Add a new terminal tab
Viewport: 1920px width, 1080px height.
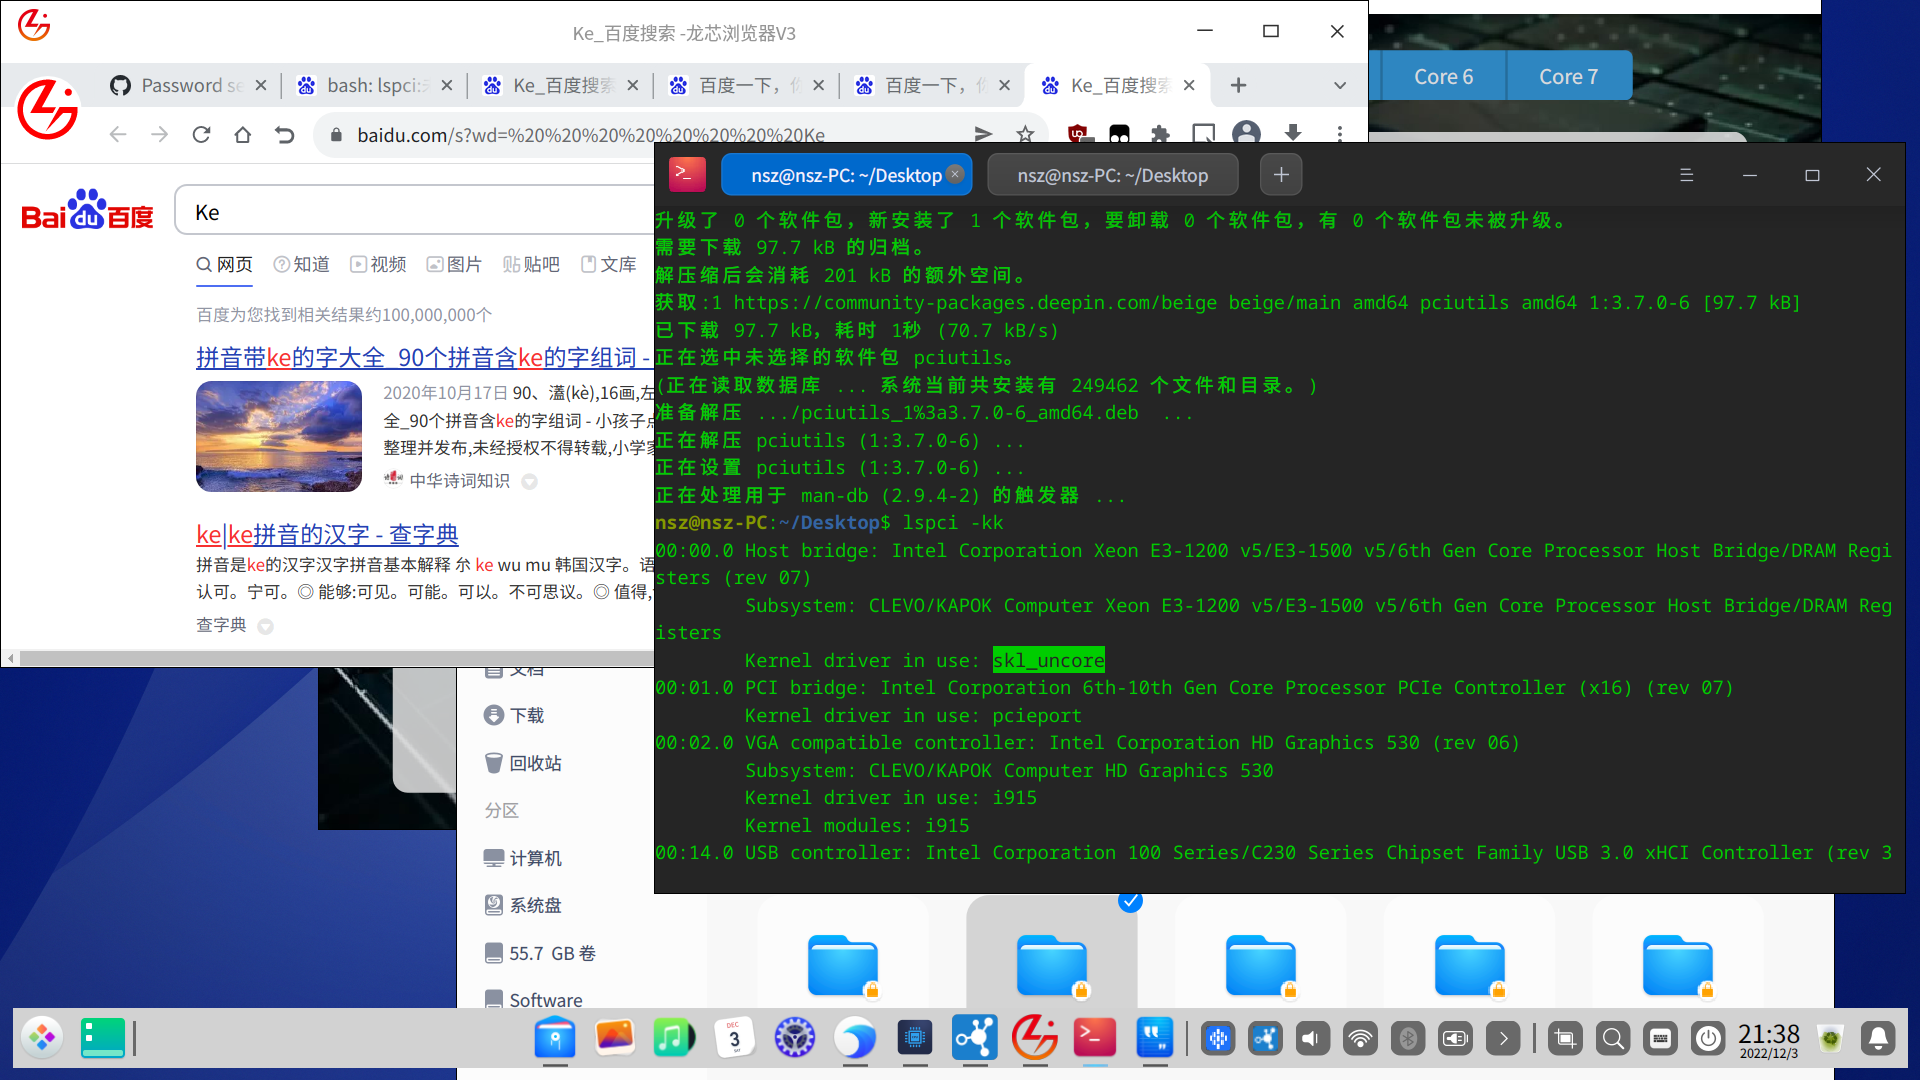pyautogui.click(x=1281, y=175)
